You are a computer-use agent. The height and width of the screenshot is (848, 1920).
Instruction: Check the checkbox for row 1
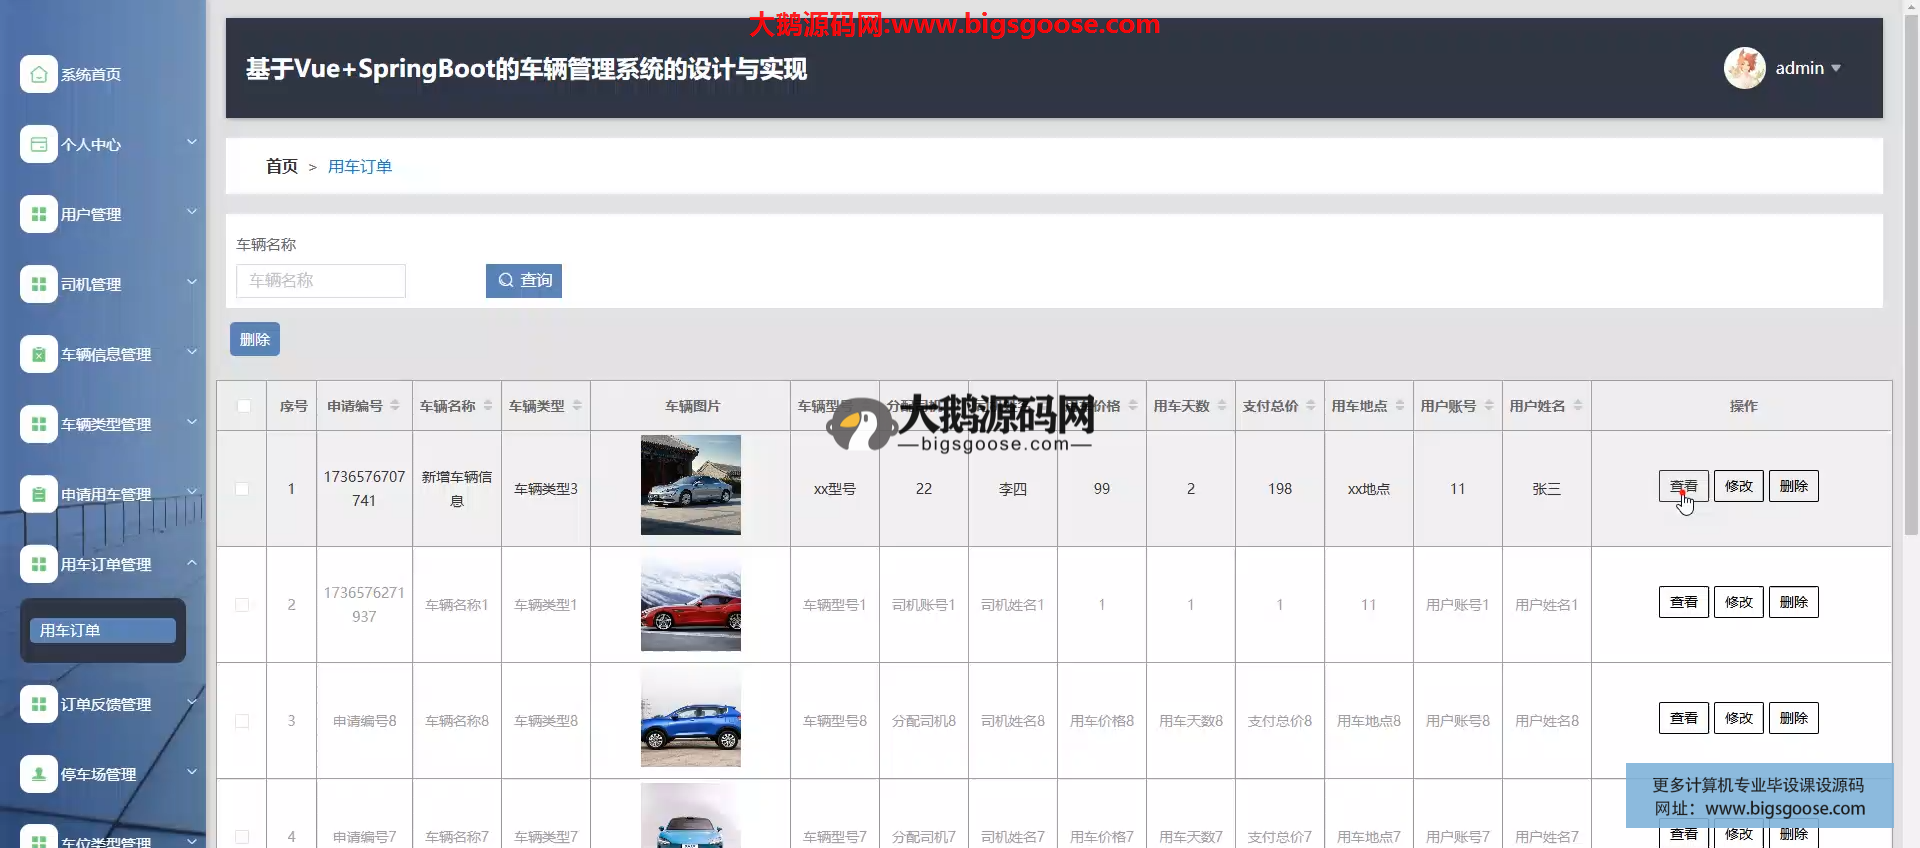242,489
